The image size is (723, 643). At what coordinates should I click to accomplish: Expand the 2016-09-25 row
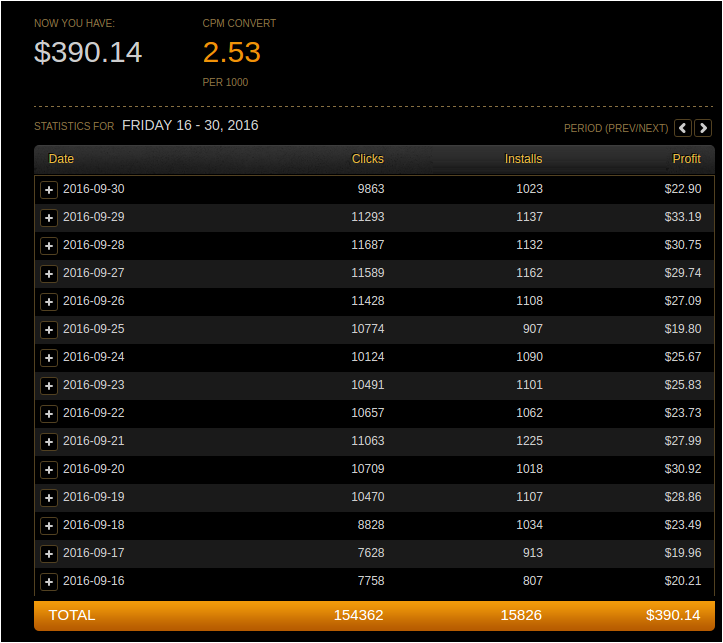[x=49, y=330]
